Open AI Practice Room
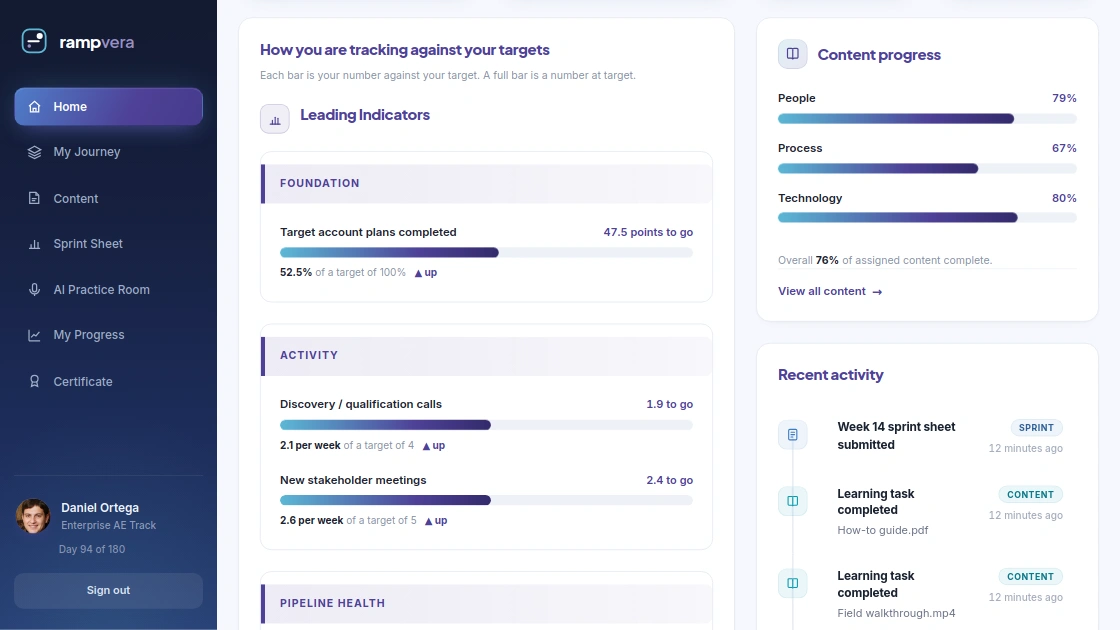 click(x=109, y=289)
